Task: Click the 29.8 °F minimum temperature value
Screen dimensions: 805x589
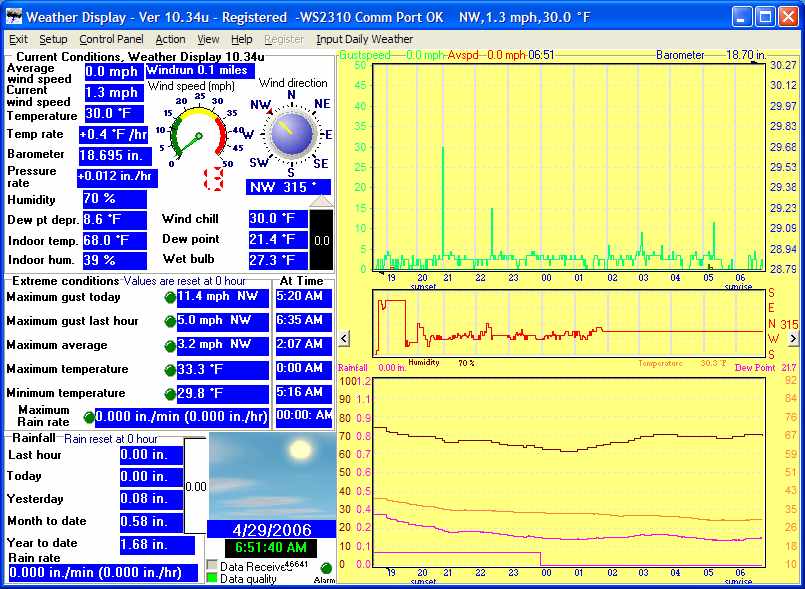Action: (x=223, y=394)
